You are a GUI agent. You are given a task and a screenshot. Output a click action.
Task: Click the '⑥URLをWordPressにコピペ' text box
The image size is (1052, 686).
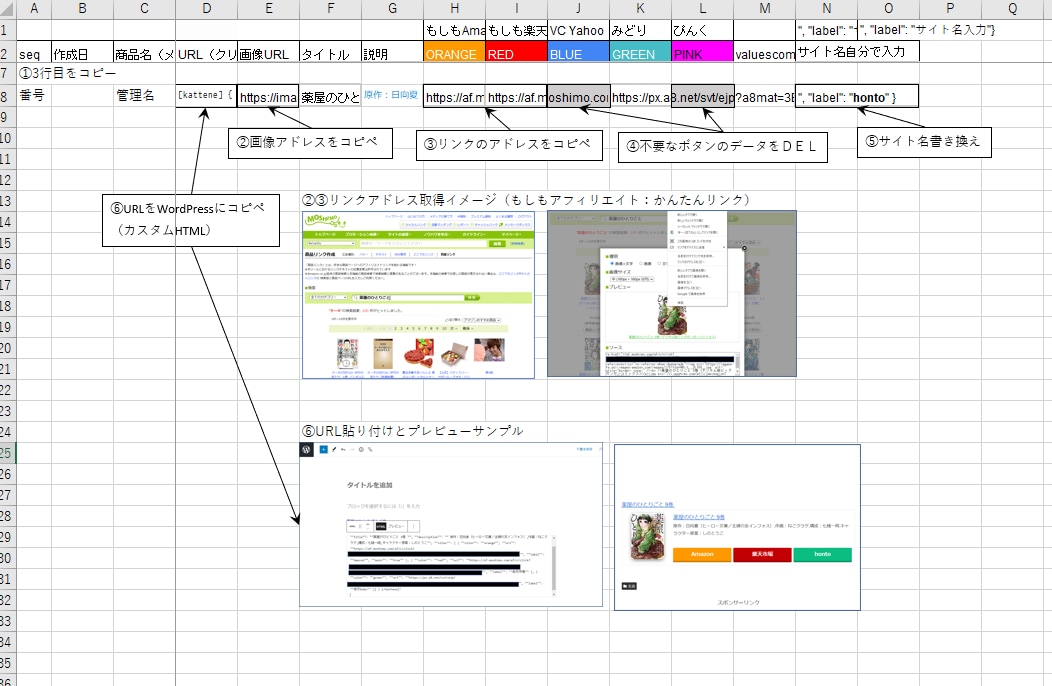point(191,220)
